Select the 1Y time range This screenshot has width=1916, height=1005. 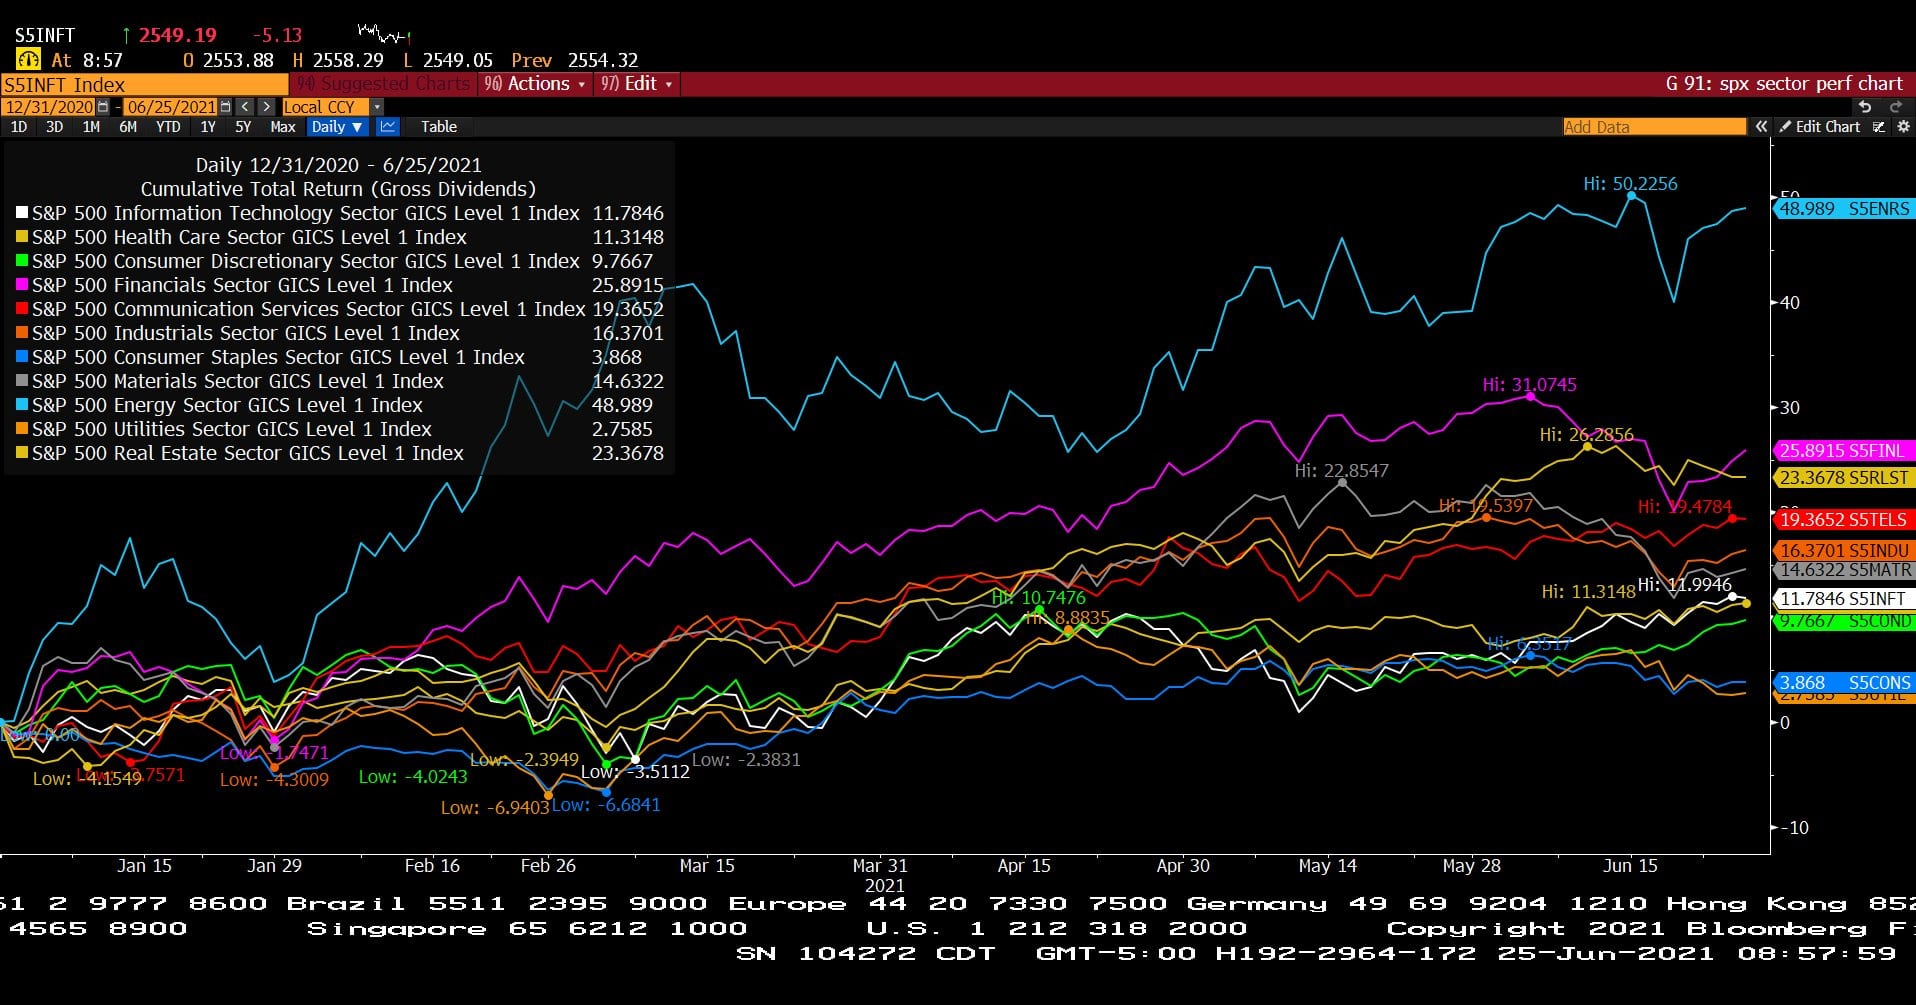[208, 127]
